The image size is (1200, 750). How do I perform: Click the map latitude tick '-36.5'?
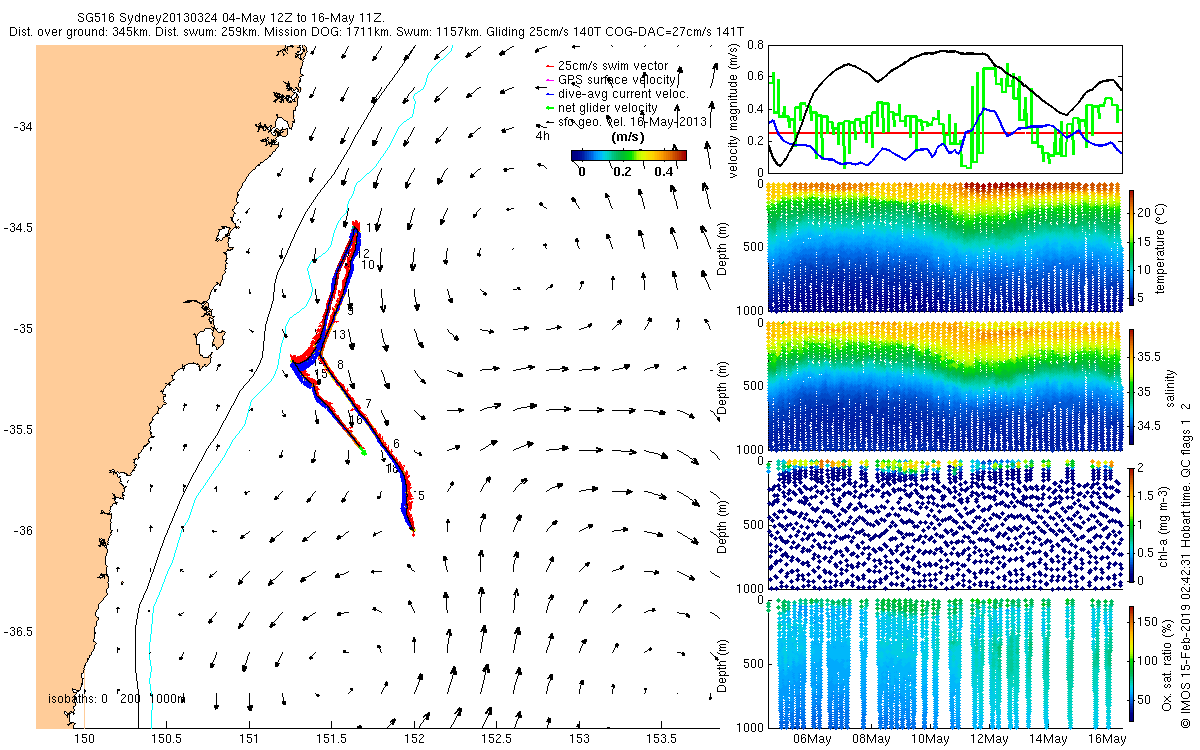19,632
